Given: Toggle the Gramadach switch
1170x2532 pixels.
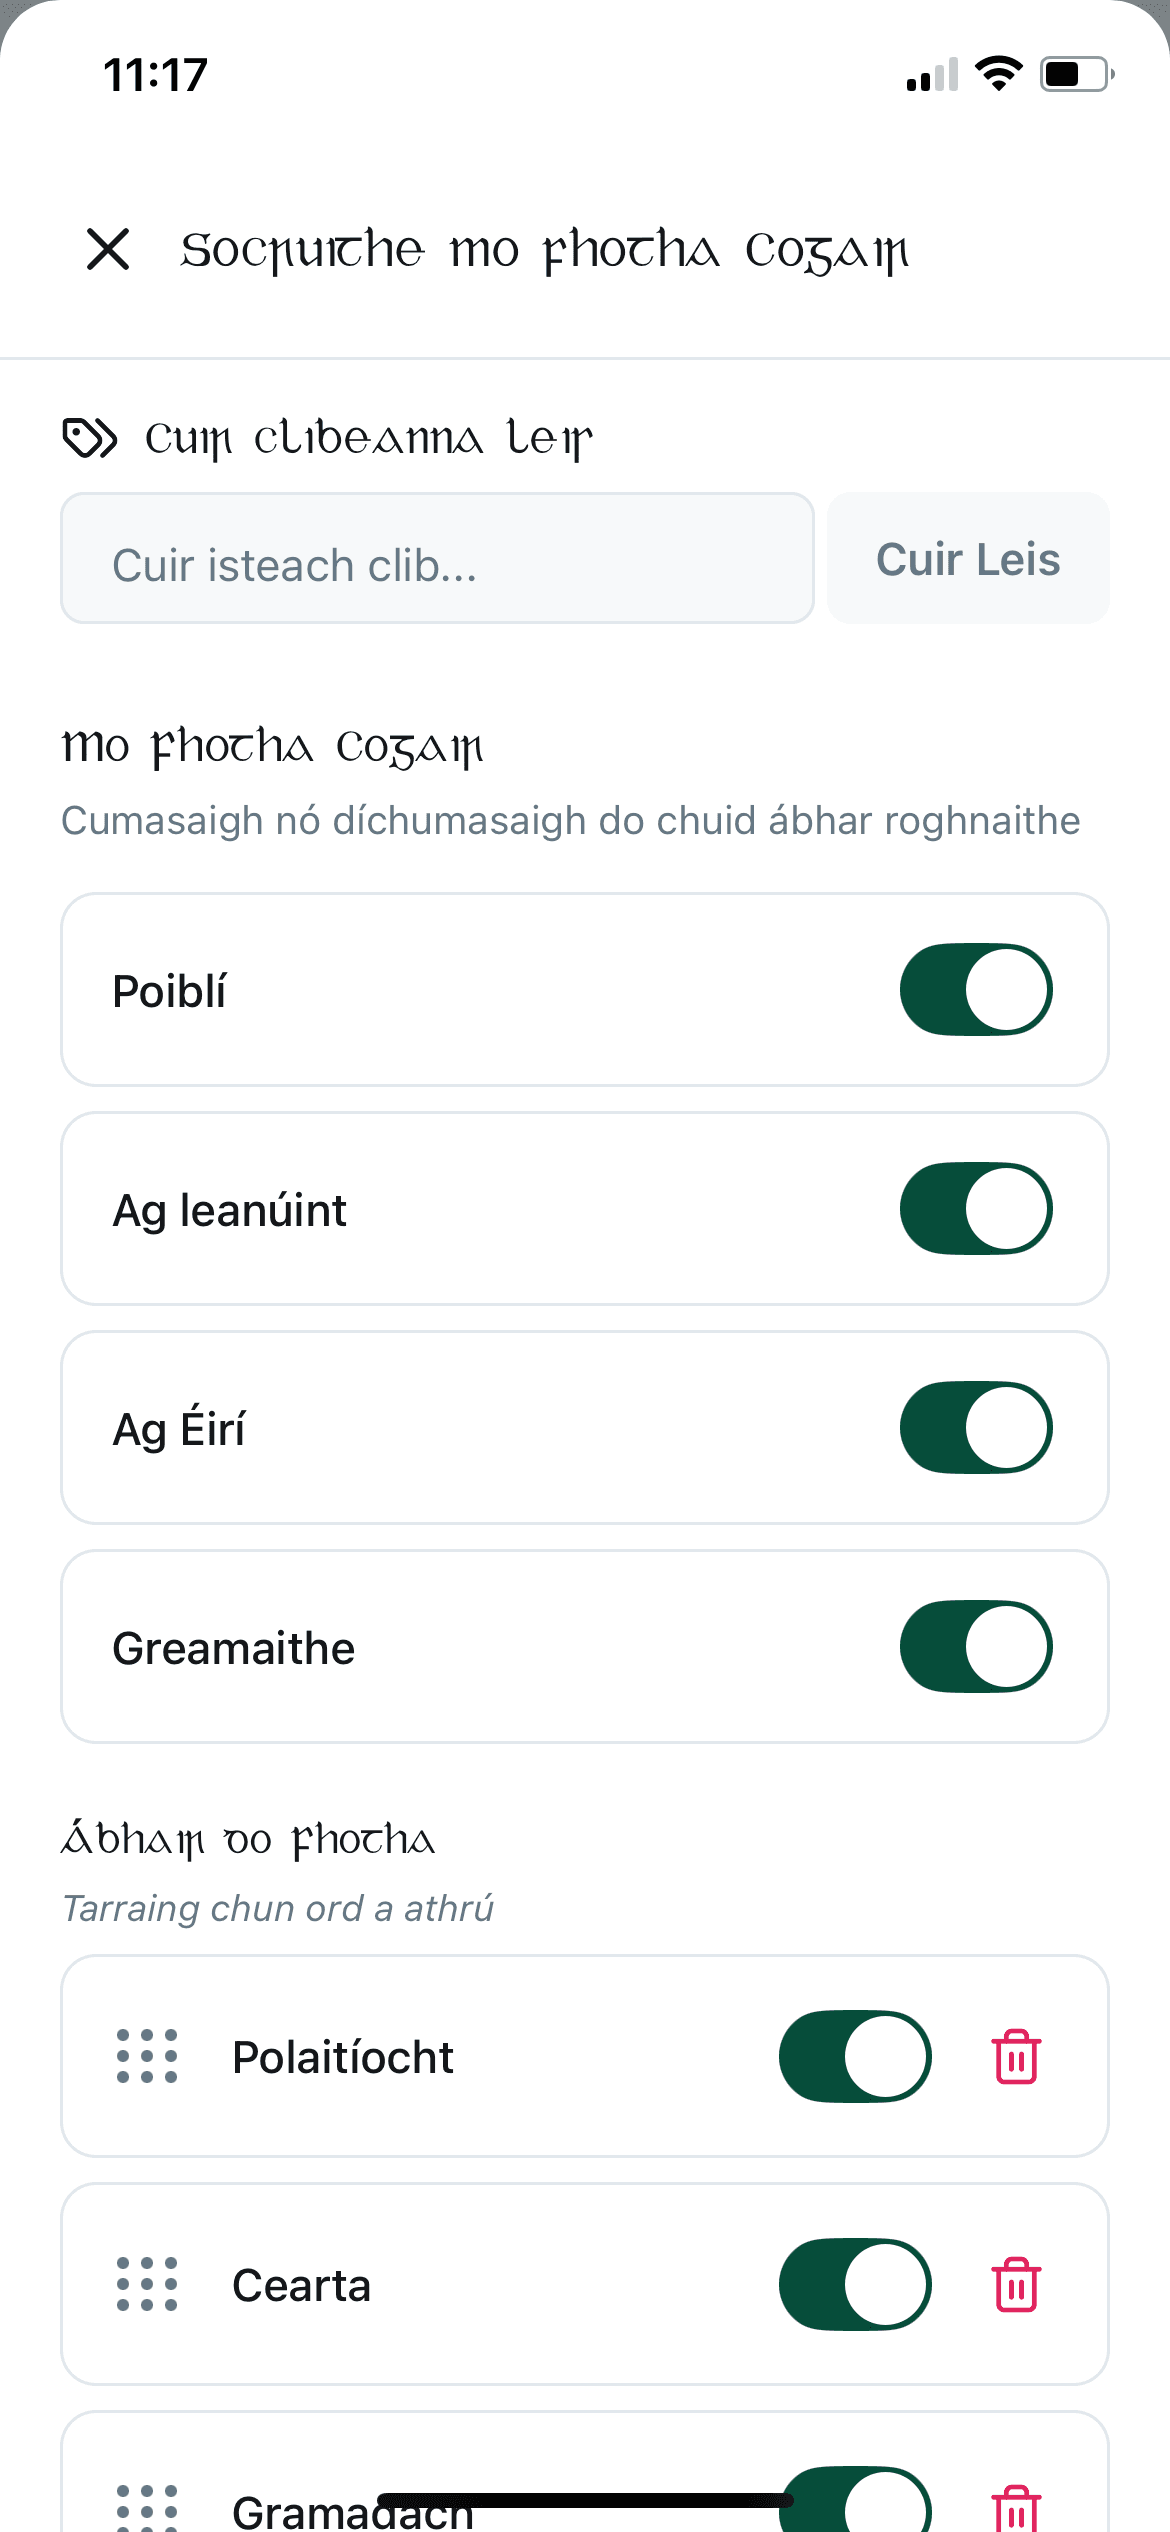Looking at the screenshot, I should click(855, 2505).
